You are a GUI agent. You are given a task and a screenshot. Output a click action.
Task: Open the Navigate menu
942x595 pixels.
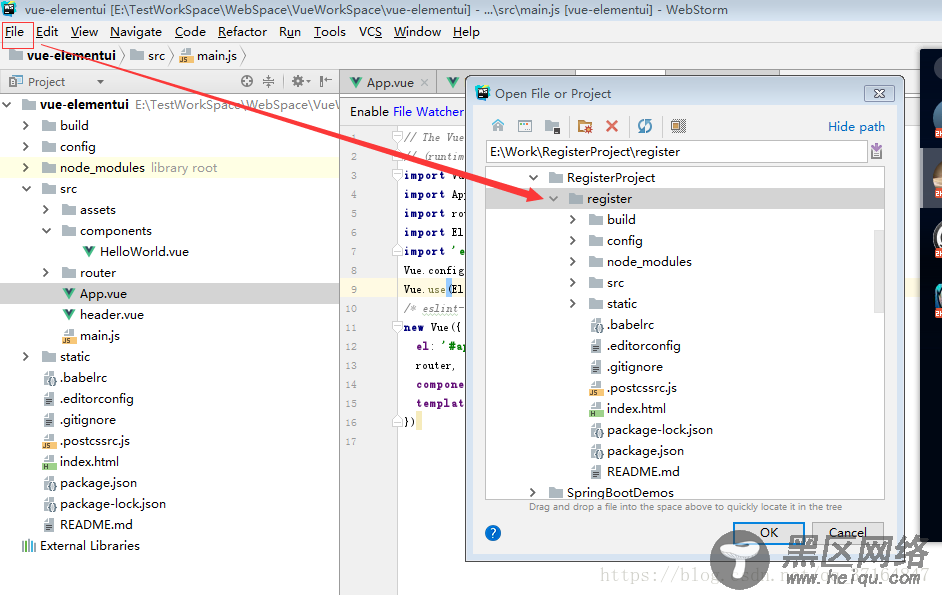pos(136,32)
